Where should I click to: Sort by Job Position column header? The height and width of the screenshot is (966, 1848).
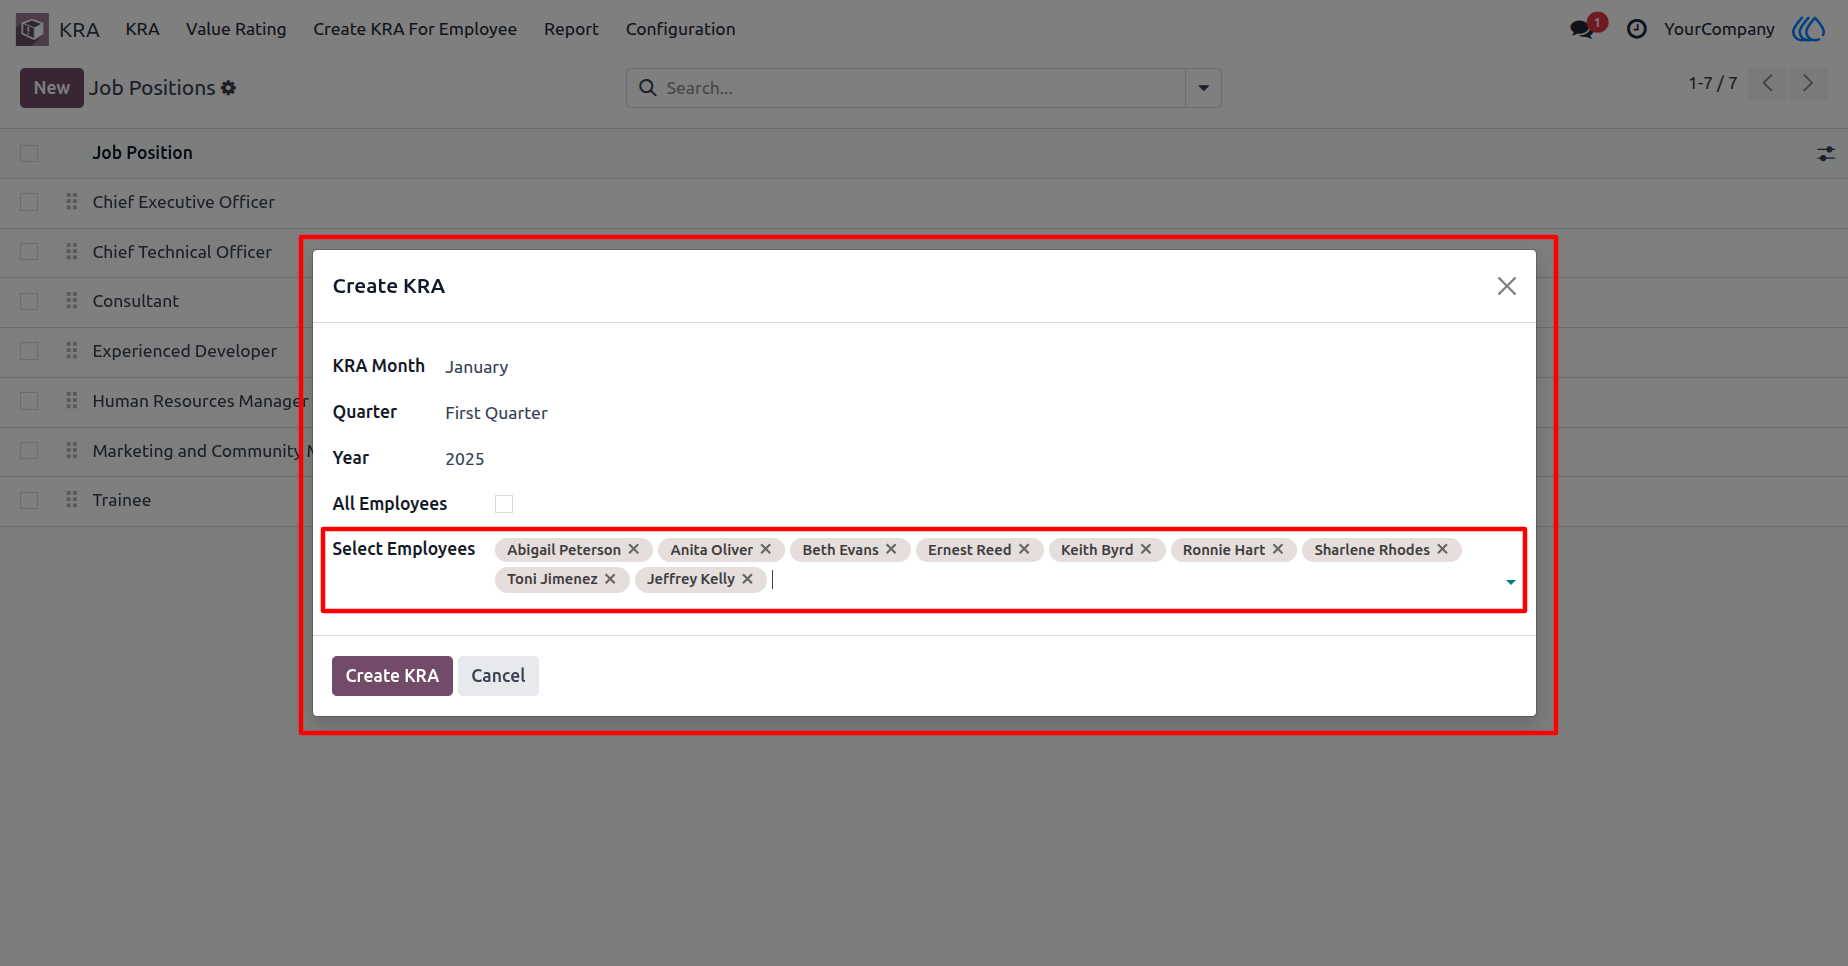[143, 153]
